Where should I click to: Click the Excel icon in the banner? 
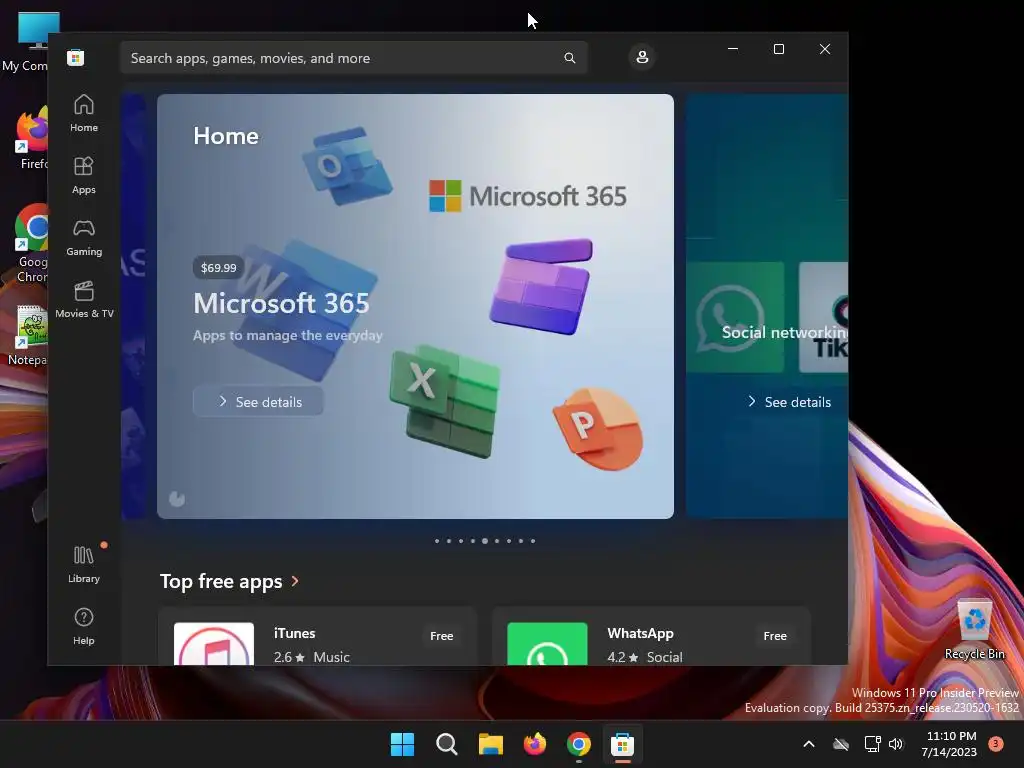[445, 401]
